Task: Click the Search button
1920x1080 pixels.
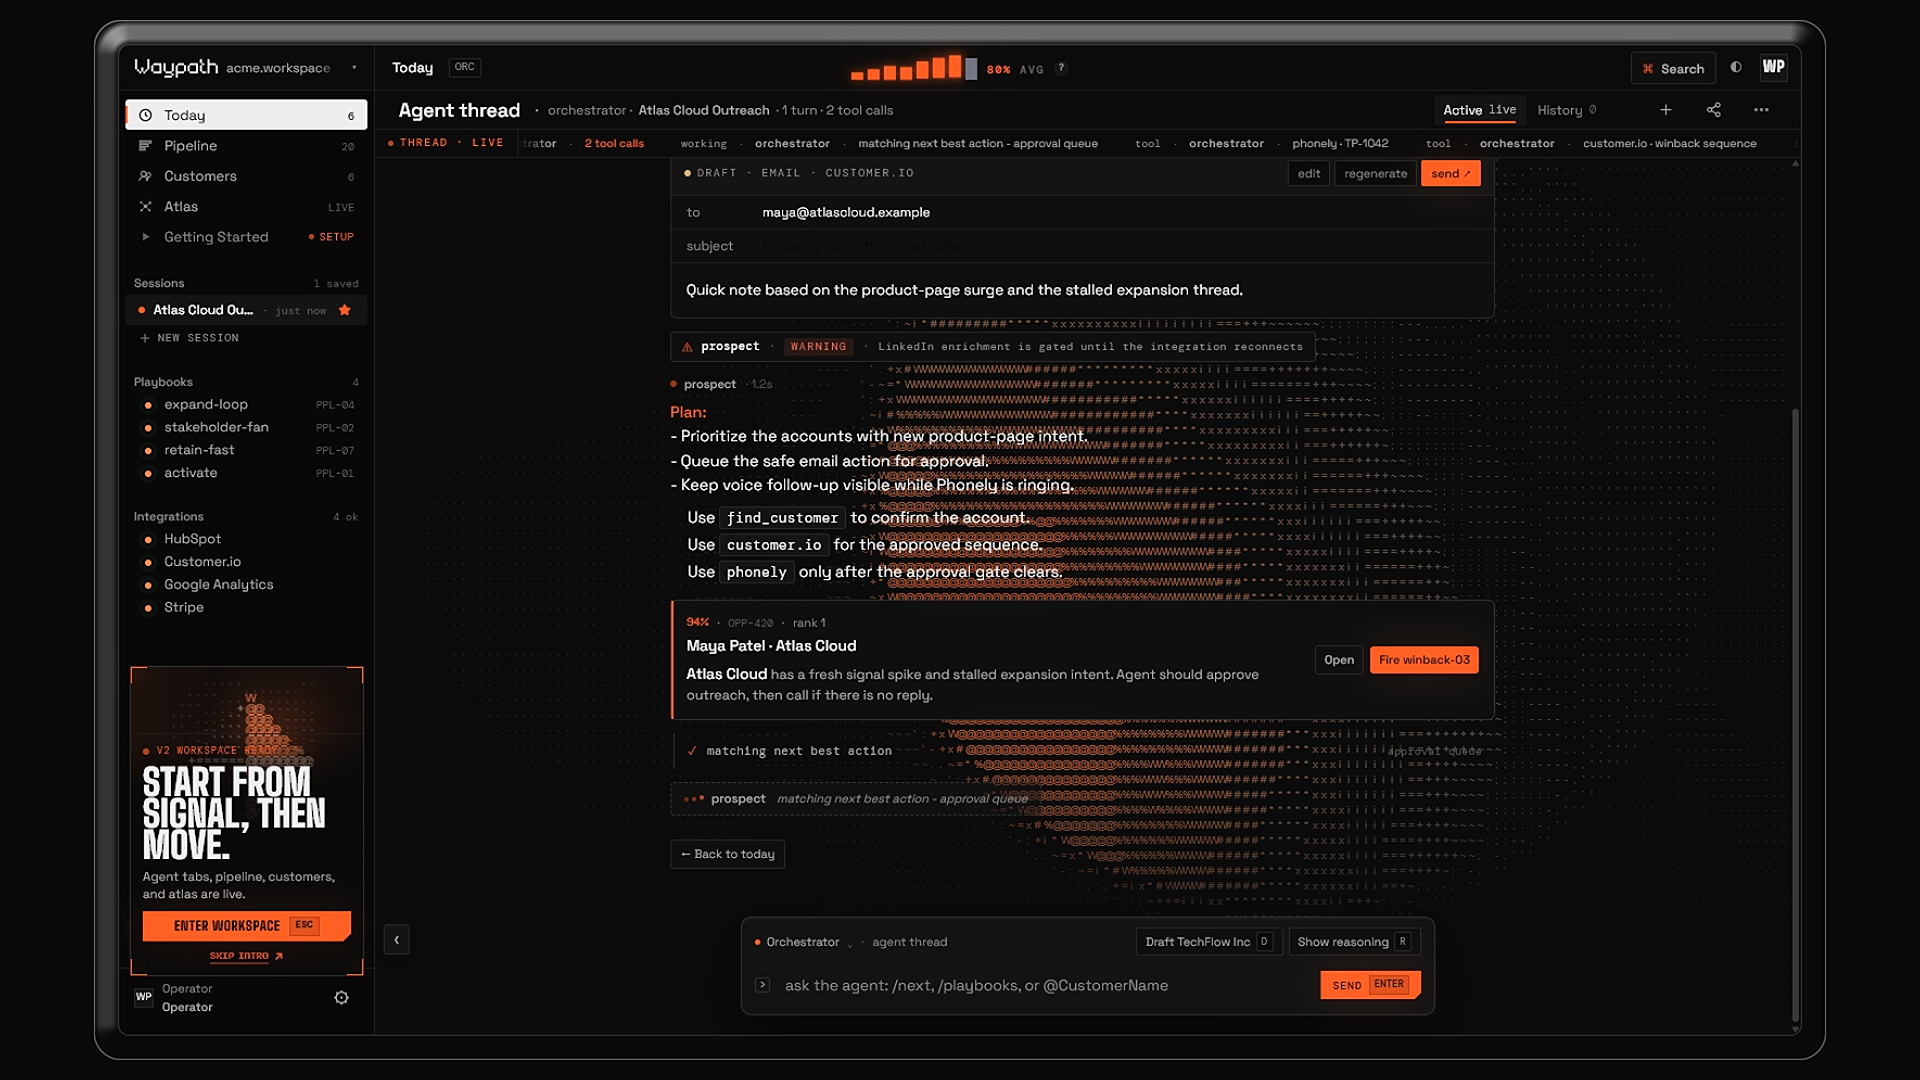Action: point(1673,68)
